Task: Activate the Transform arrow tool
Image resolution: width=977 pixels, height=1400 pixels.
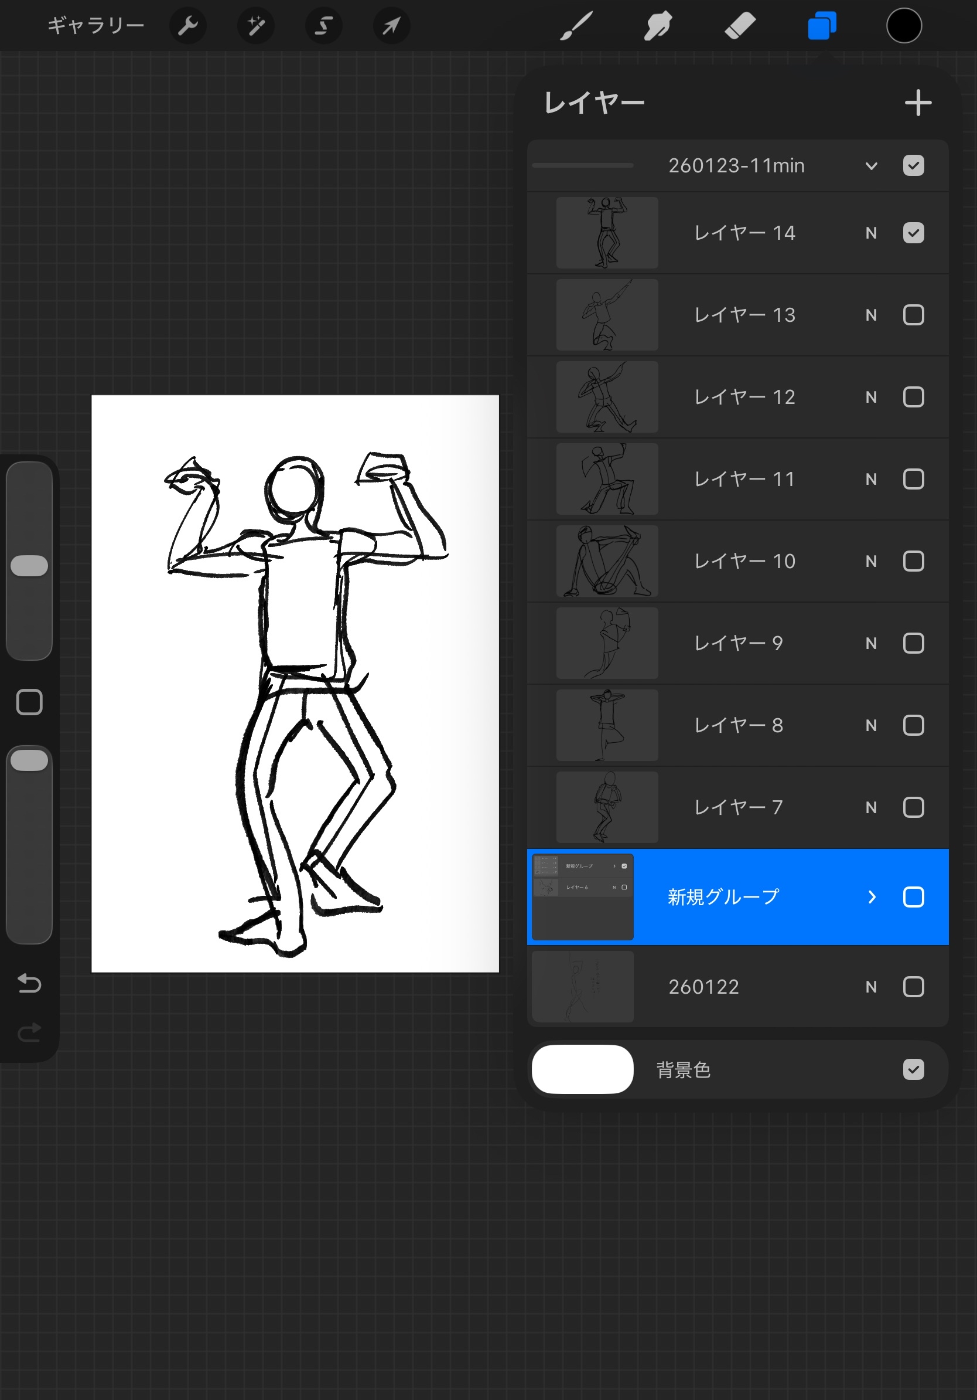Action: pyautogui.click(x=391, y=26)
